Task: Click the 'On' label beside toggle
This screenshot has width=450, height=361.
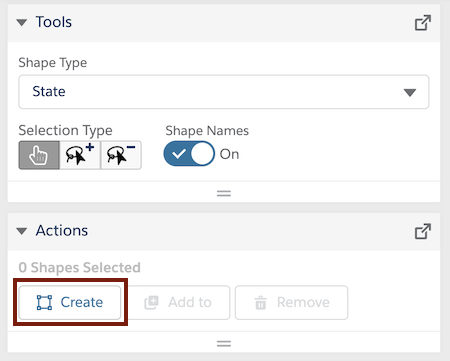Action: 229,154
